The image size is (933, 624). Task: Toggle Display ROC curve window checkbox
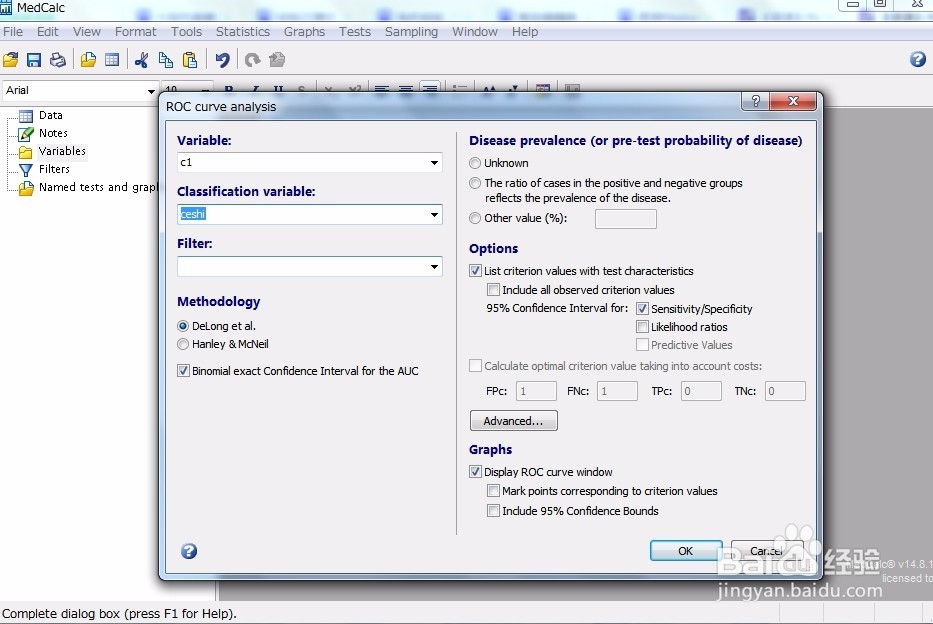coord(475,472)
